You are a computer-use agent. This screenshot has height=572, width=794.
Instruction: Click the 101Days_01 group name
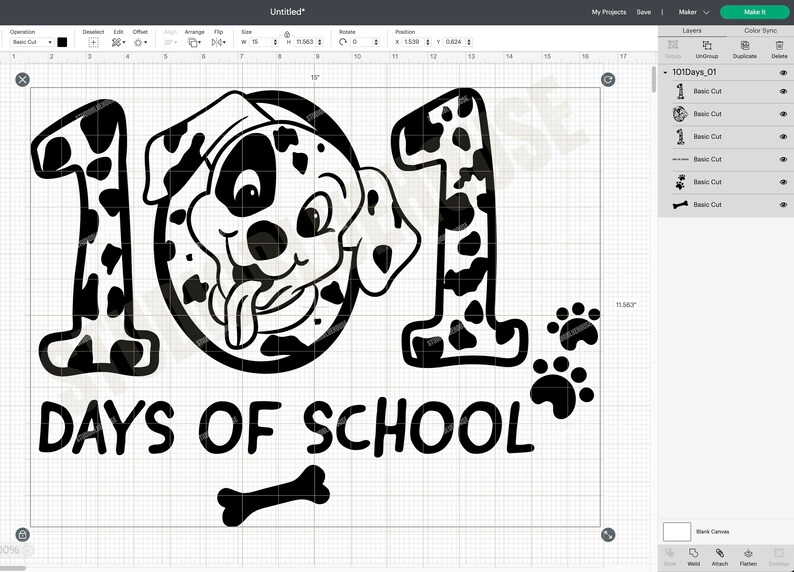click(x=694, y=72)
